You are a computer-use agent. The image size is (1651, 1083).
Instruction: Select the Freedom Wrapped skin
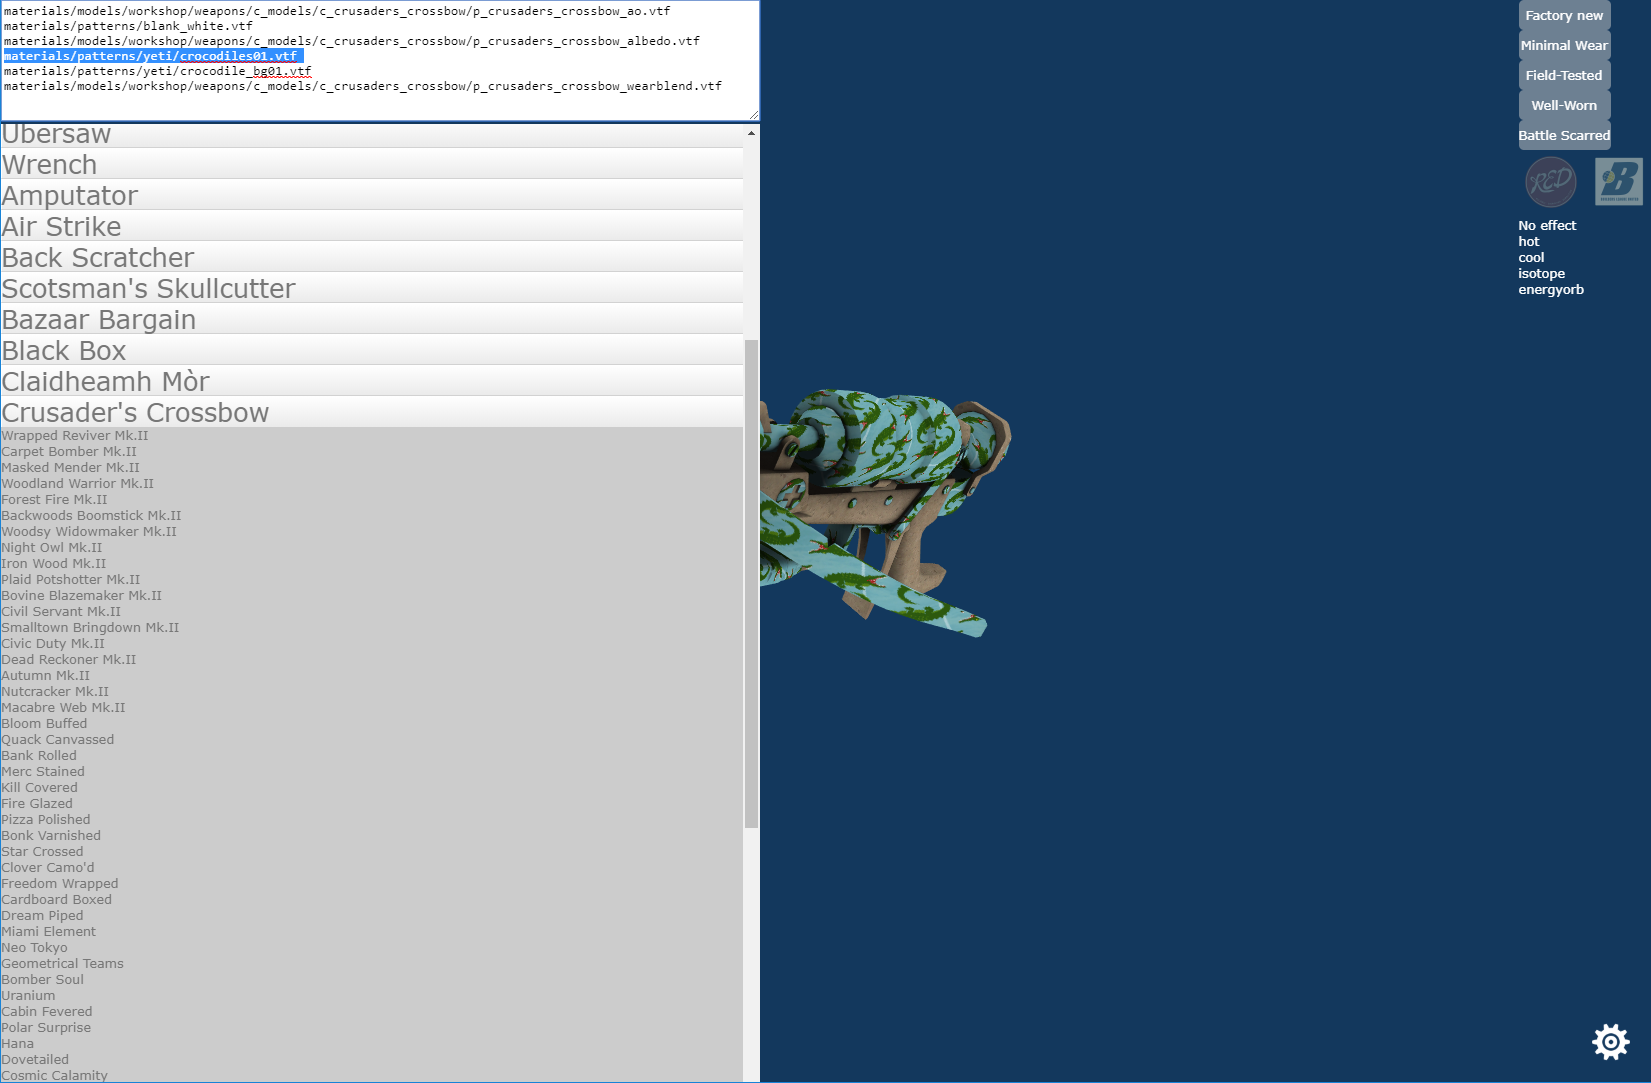[60, 884]
